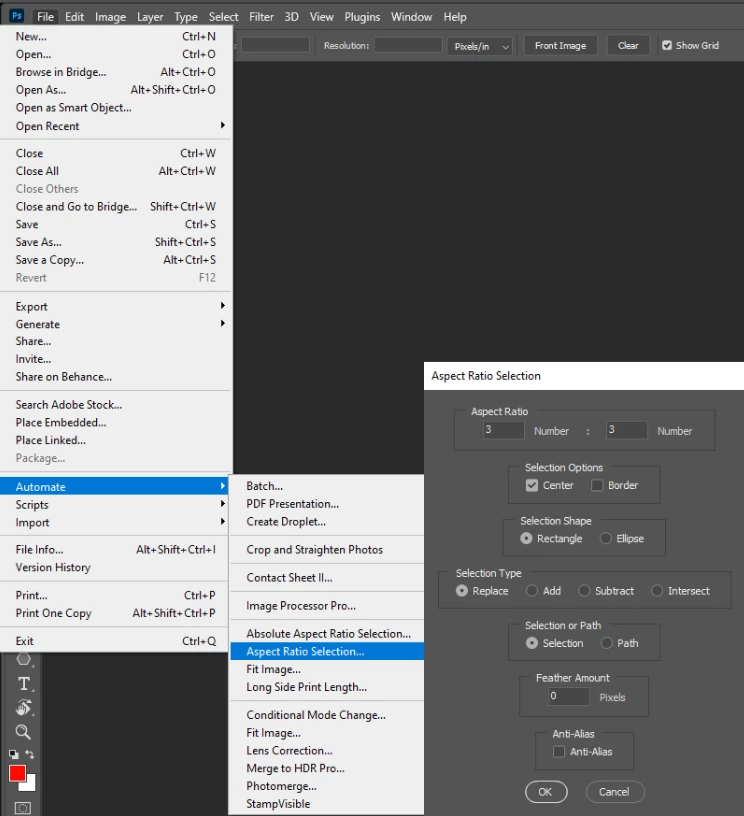744x816 pixels.
Task: Choose the Path output radio button
Action: click(x=607, y=643)
